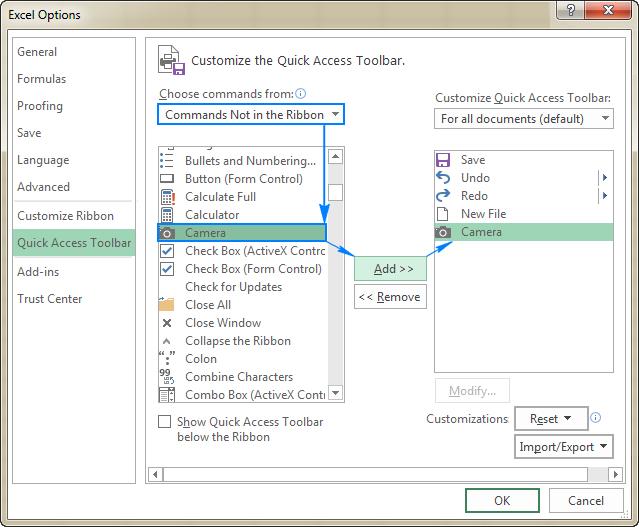
Task: Click the Check Box (Form Control) icon
Action: click(x=167, y=269)
